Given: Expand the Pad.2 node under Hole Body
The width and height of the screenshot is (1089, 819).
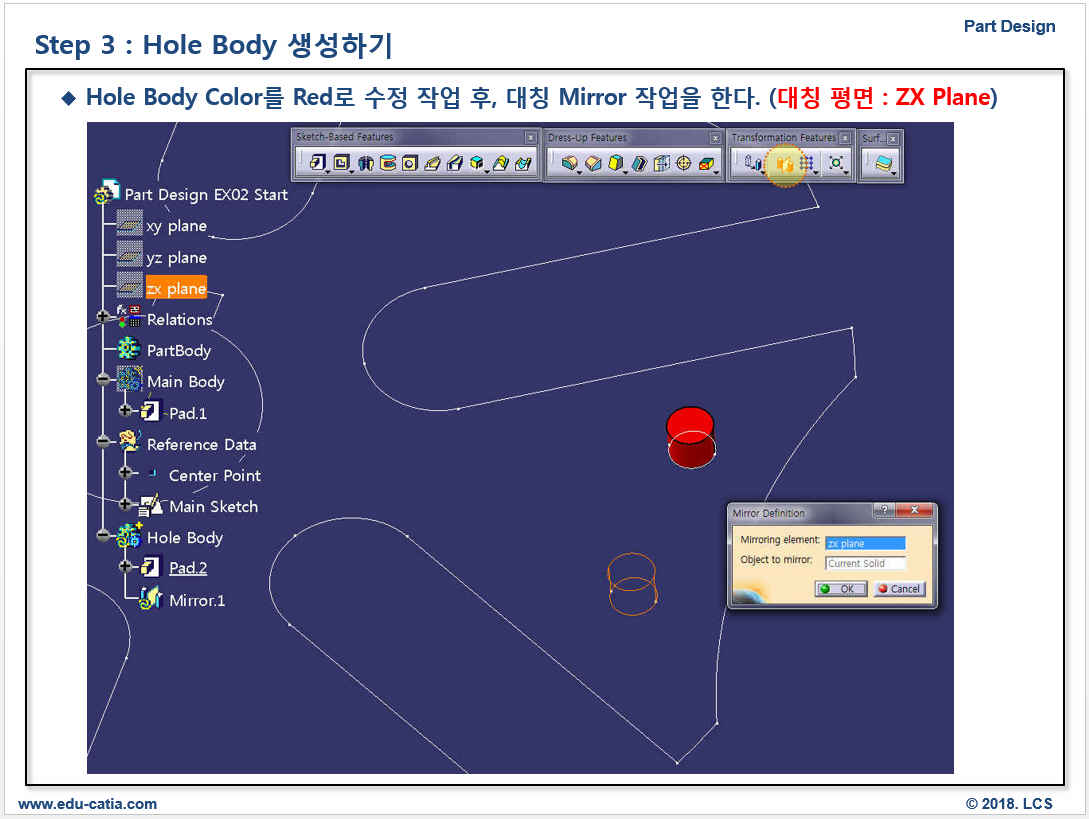Looking at the screenshot, I should [125, 566].
